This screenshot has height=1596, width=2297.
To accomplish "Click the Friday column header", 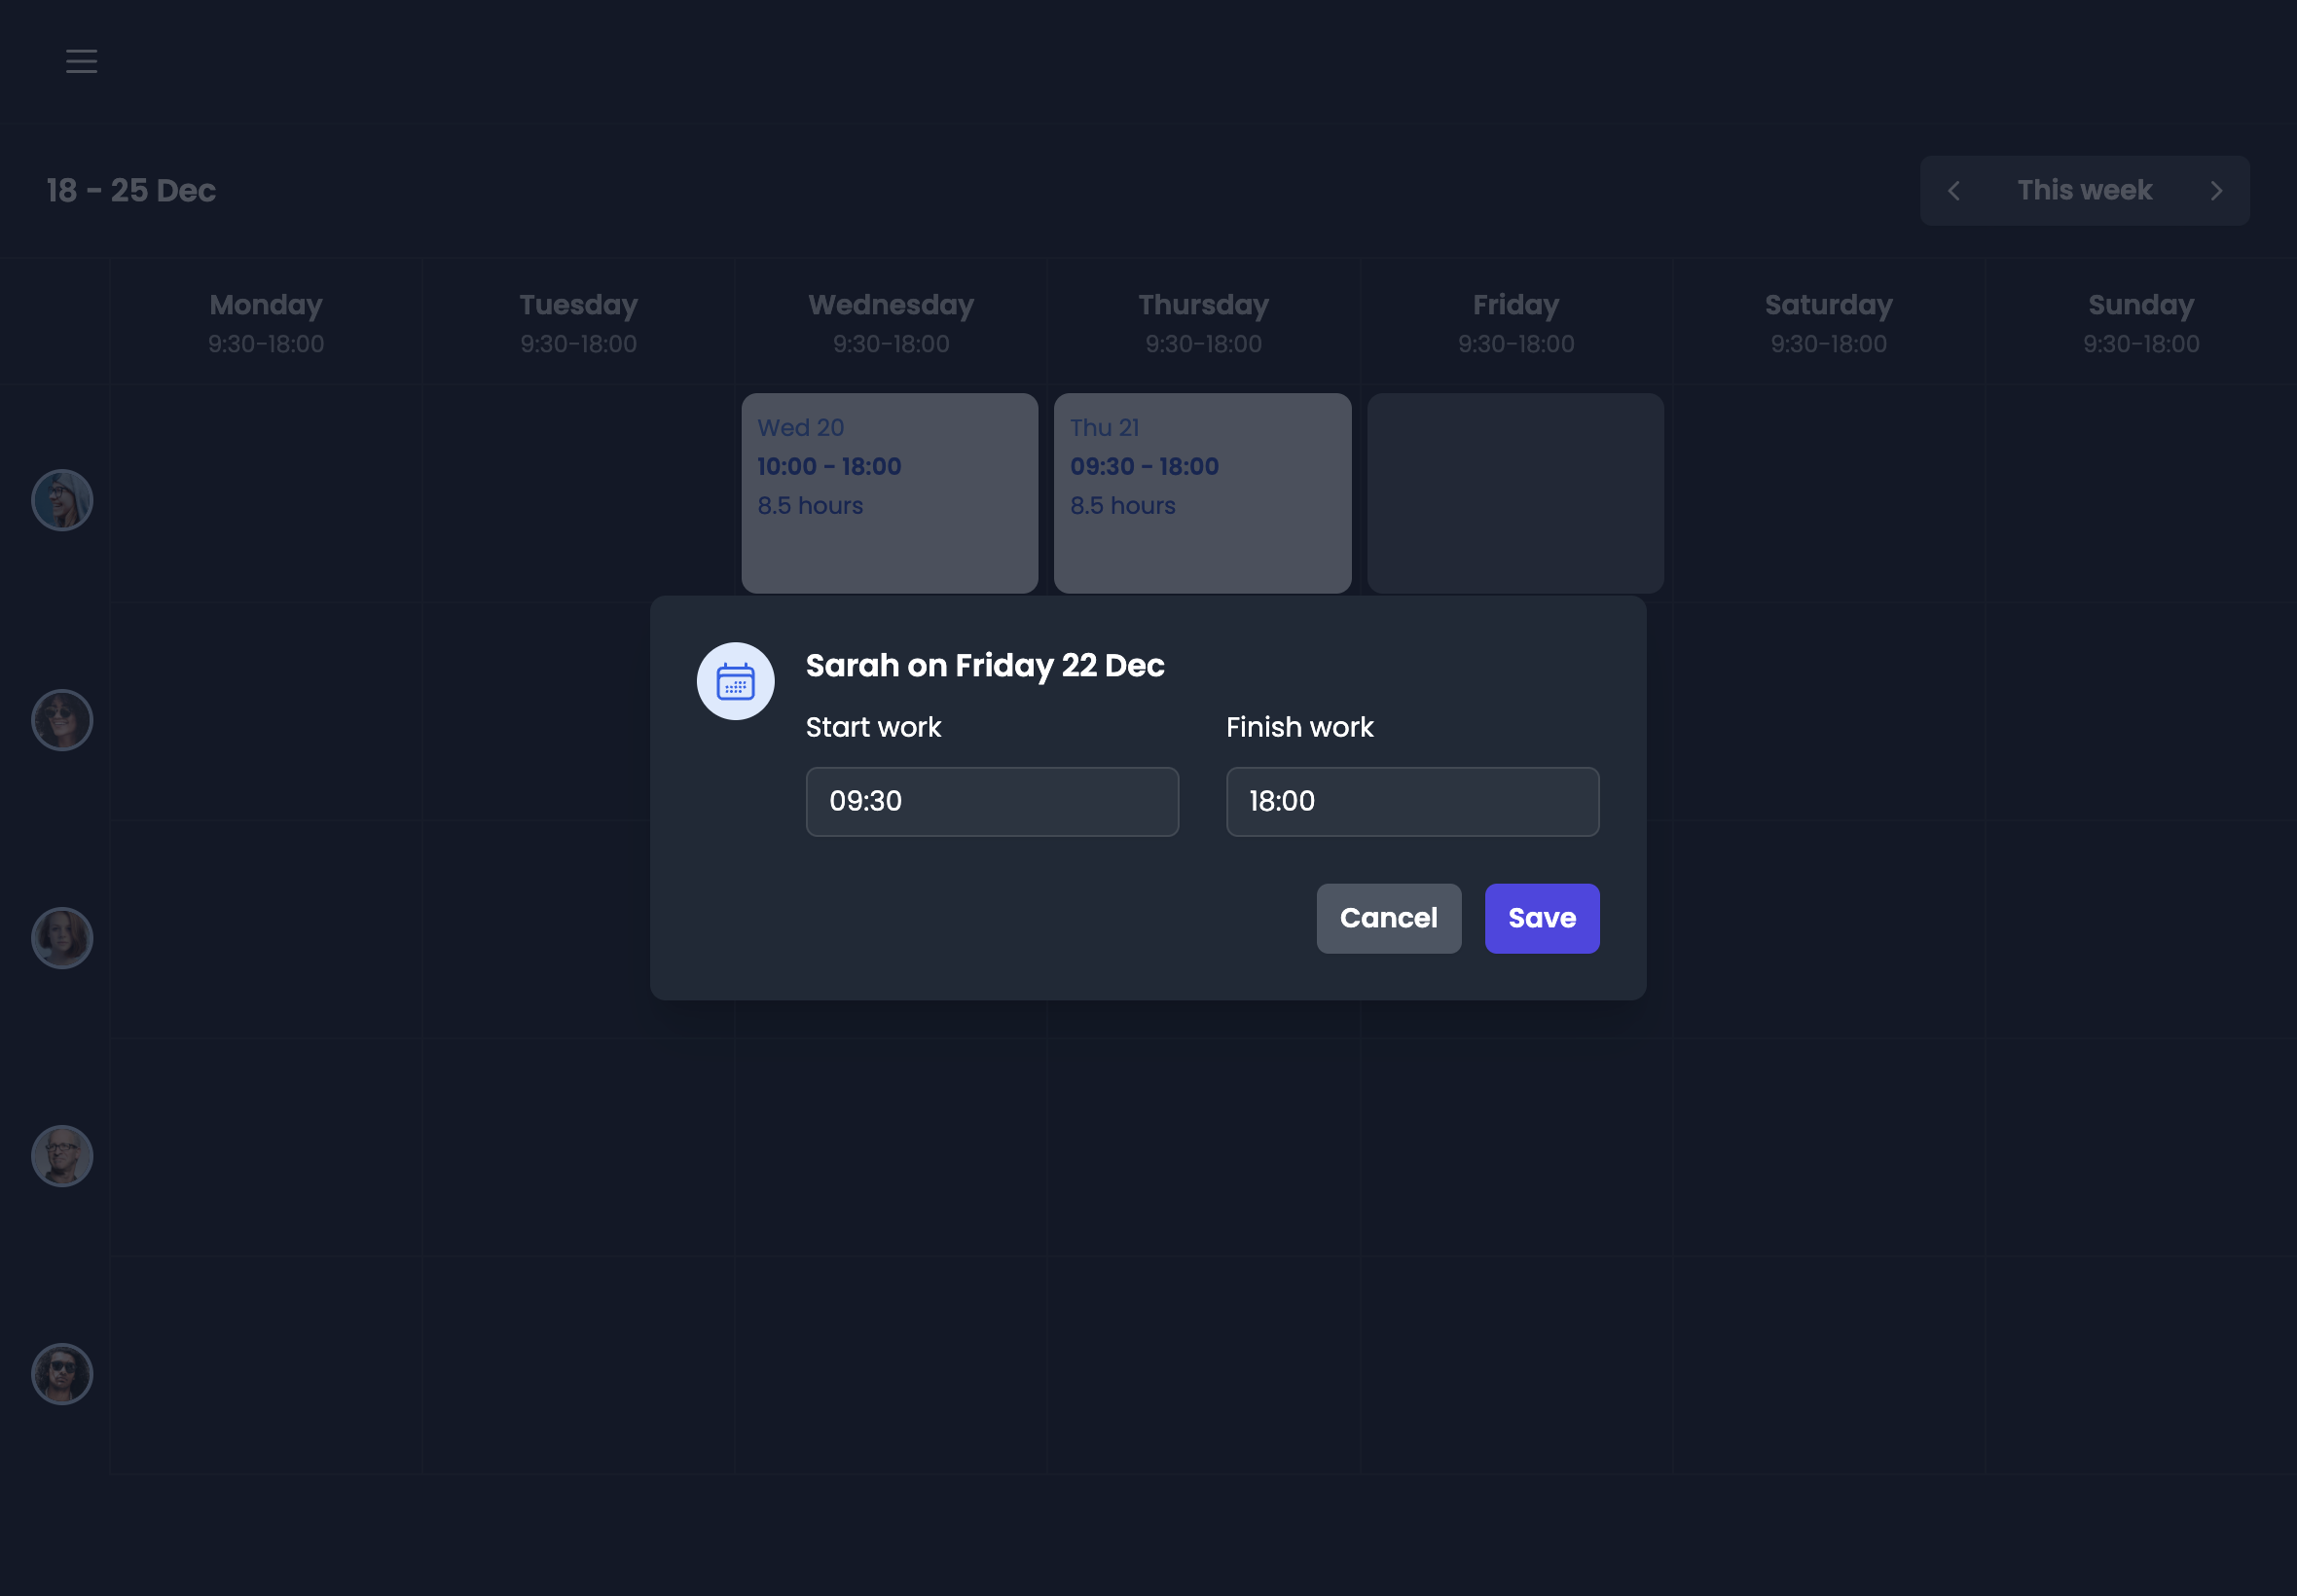I will 1516,322.
